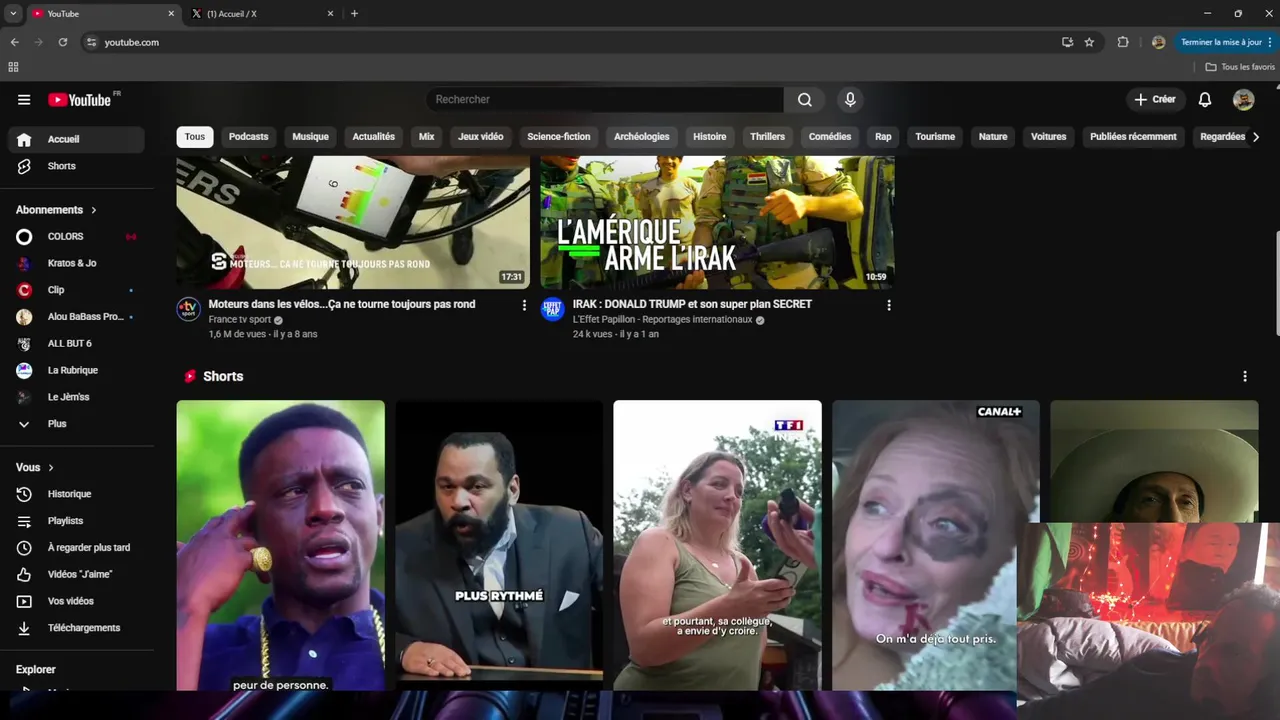This screenshot has height=720, width=1280.
Task: Open La Rubrique channel
Action: (x=76, y=370)
